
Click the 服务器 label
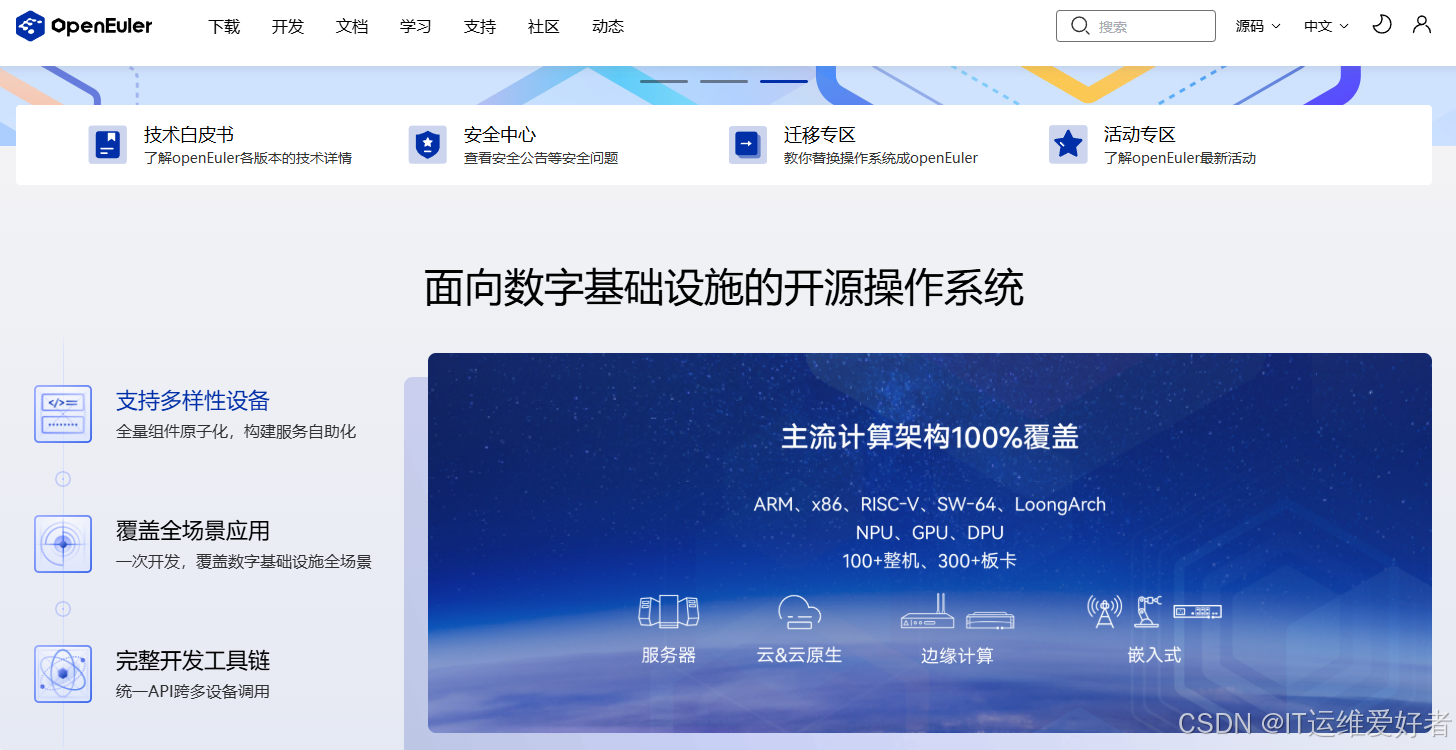click(x=669, y=656)
